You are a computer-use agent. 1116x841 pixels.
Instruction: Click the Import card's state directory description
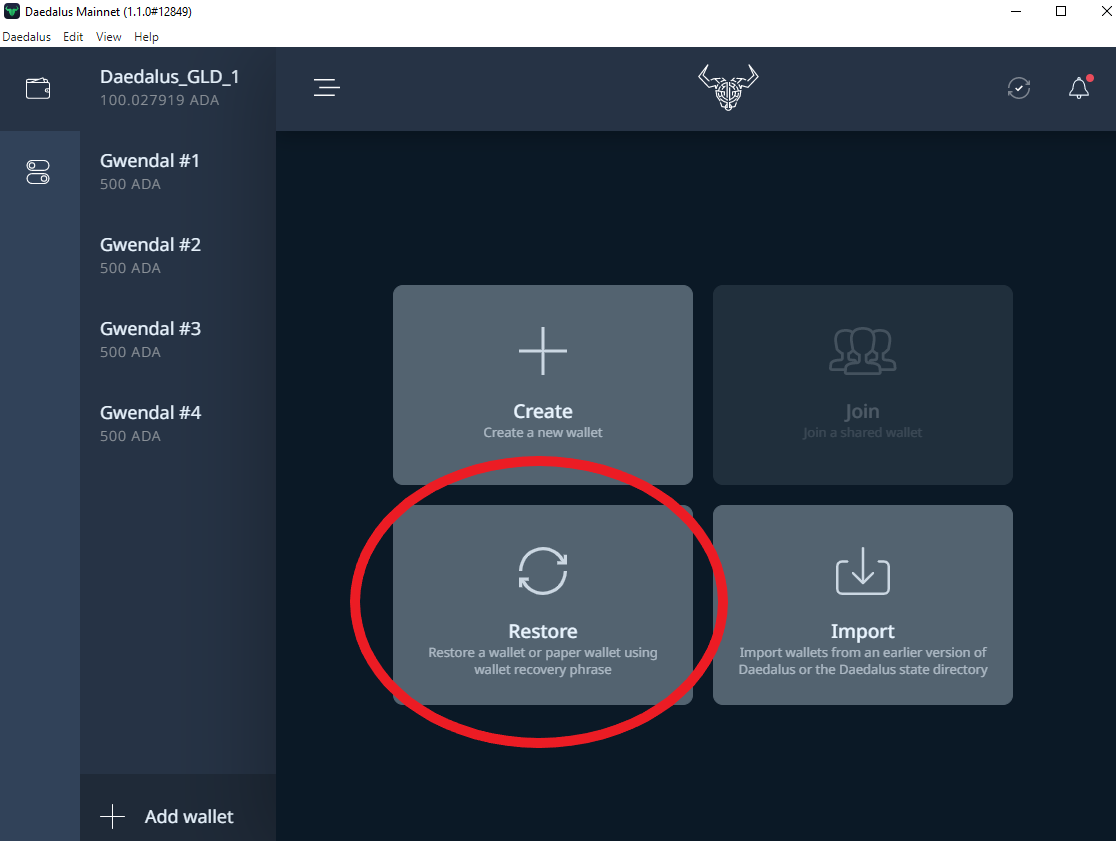[863, 661]
